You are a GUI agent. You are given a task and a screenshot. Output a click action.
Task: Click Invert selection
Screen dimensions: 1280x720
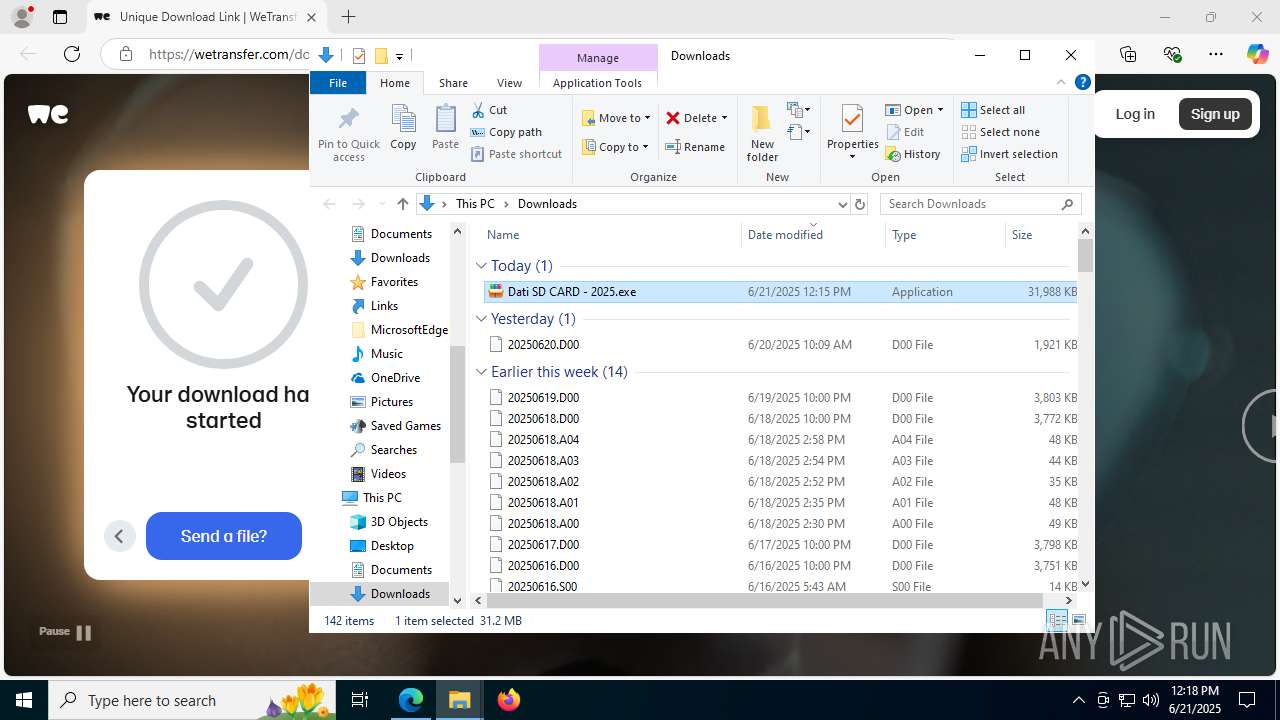tap(1010, 154)
